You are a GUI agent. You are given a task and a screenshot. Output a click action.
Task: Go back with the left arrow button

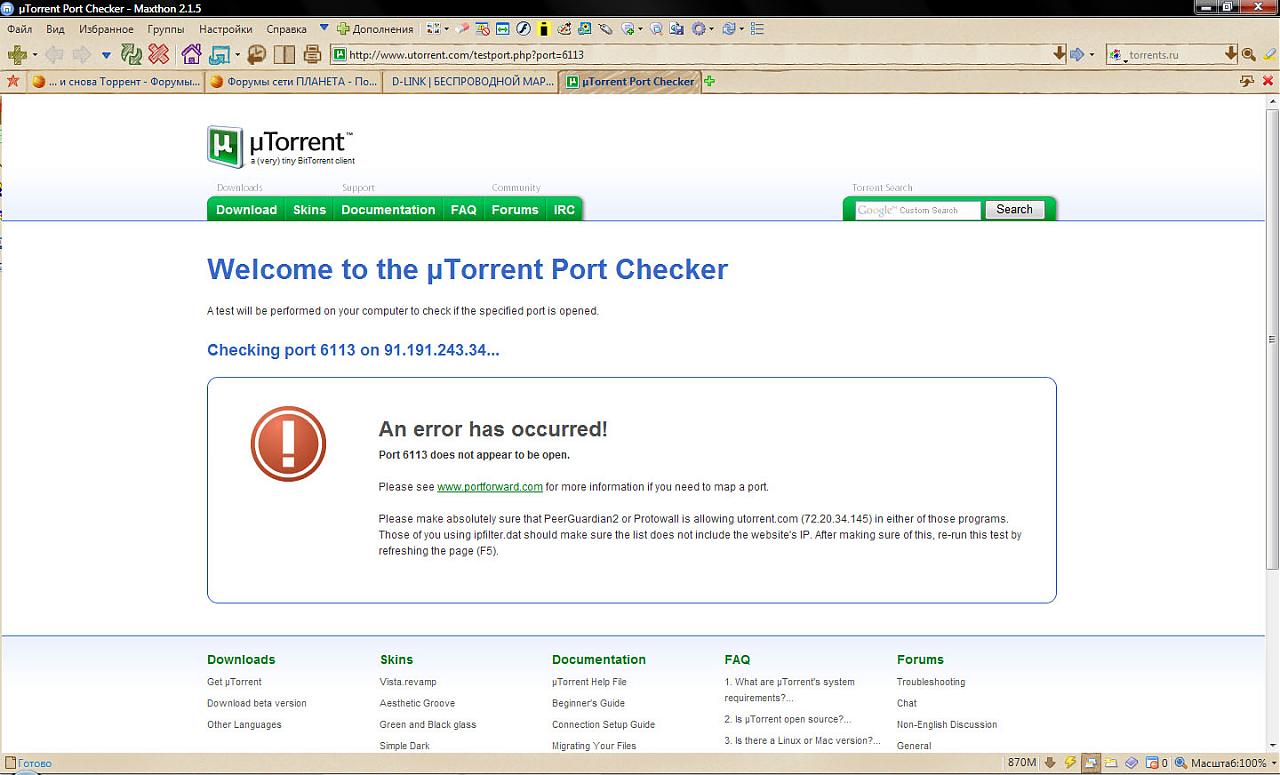[53, 54]
